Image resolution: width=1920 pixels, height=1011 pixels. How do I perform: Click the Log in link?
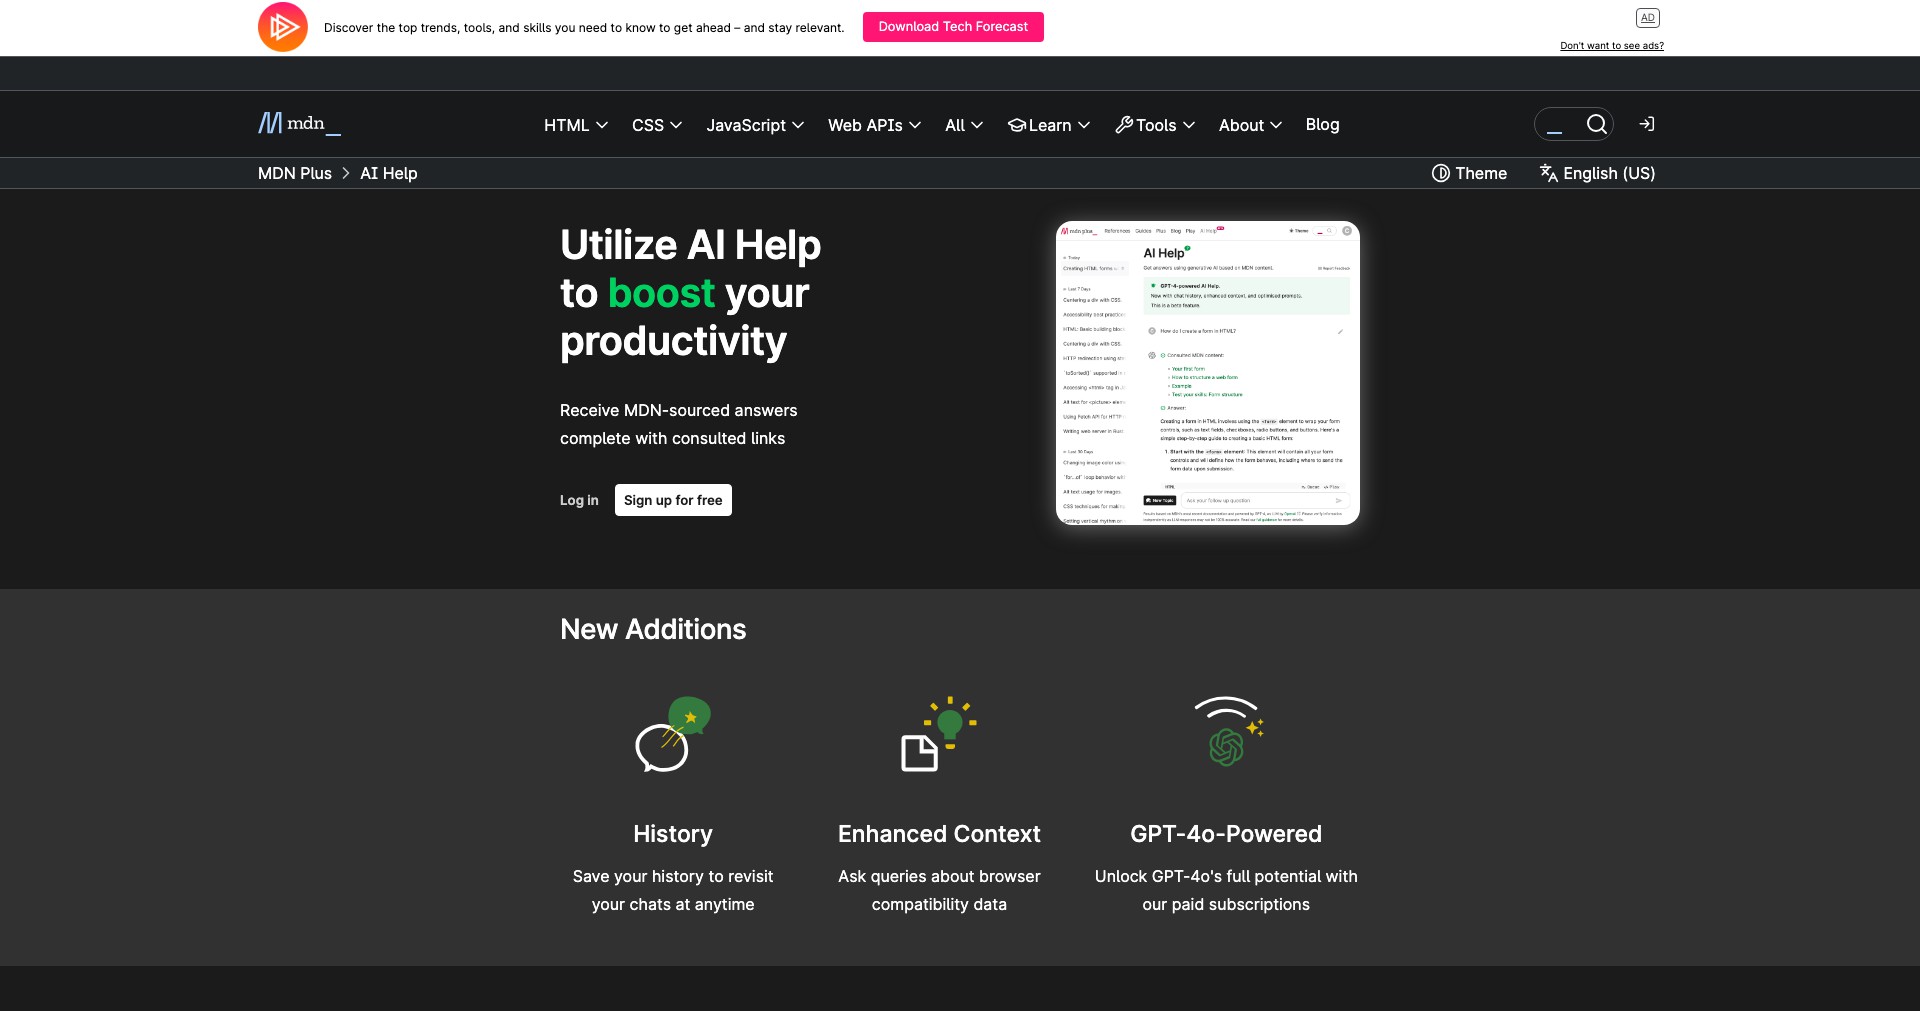pos(579,500)
